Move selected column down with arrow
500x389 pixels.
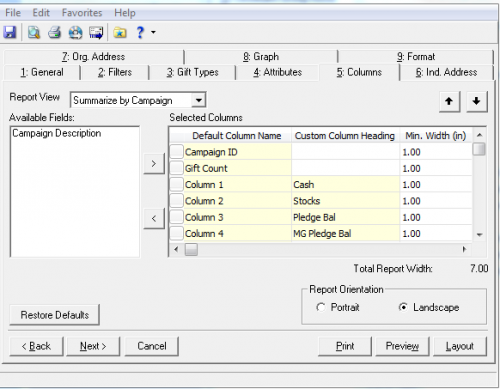[477, 101]
